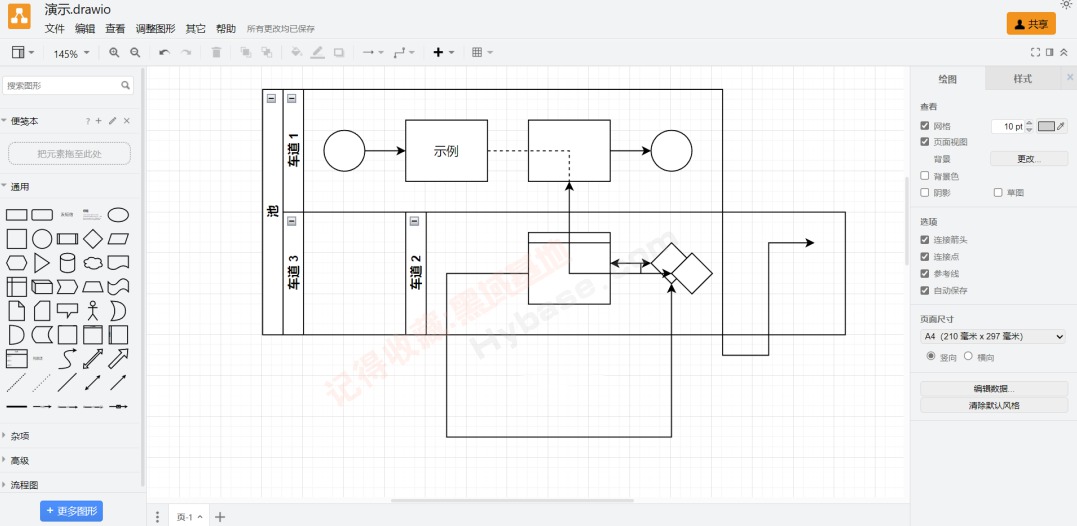The height and width of the screenshot is (526, 1077).
Task: Open the insert plus dropdown
Action: point(443,53)
